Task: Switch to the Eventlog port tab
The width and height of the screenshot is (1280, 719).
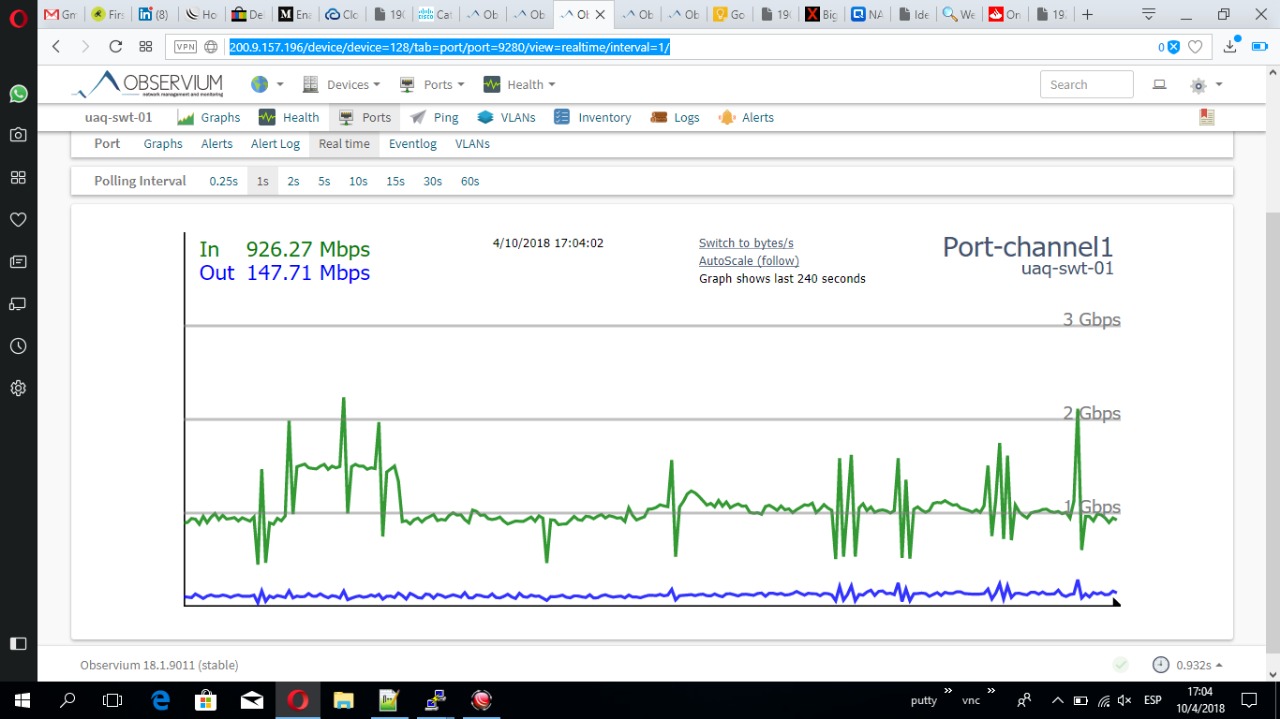Action: (x=412, y=144)
